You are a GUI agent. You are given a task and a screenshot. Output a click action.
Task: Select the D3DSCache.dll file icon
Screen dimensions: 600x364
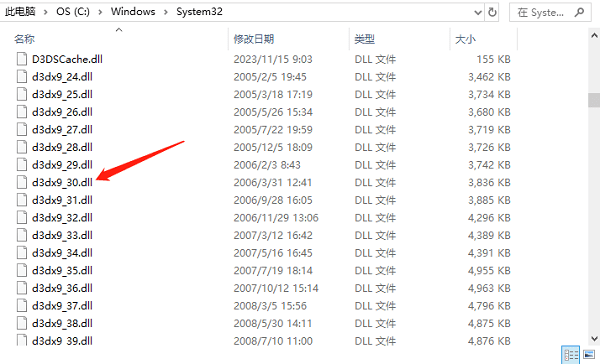22,59
